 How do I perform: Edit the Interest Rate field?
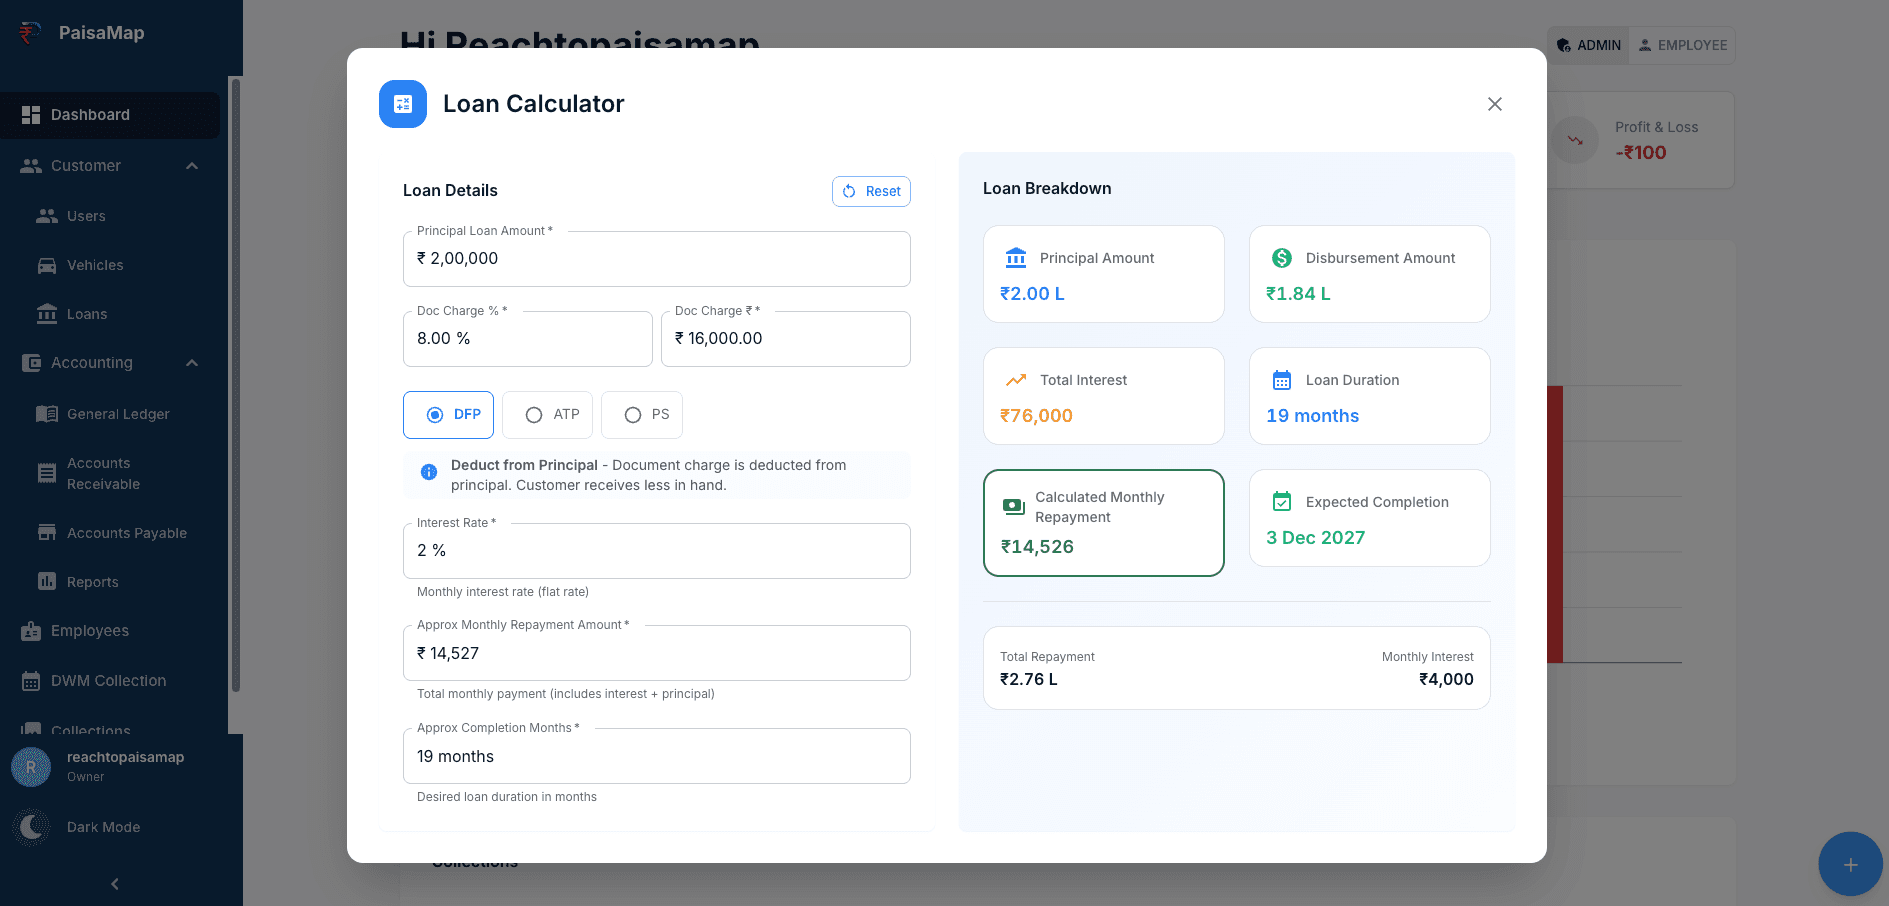(x=656, y=551)
